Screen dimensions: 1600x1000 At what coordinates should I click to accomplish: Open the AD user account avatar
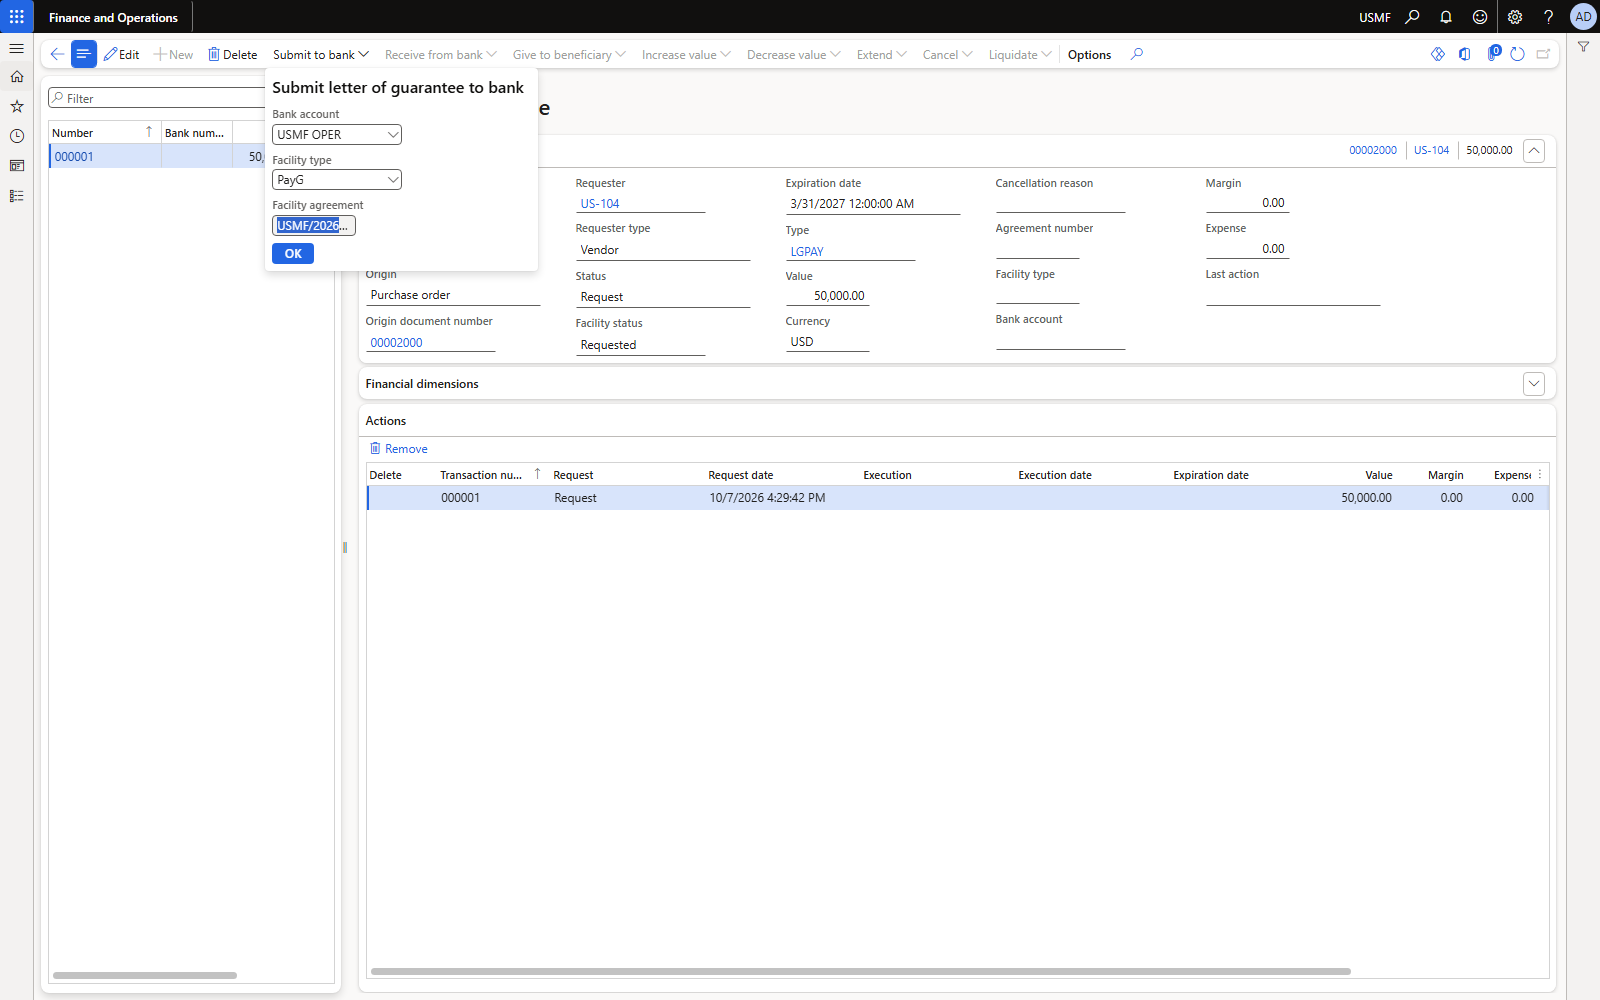(1583, 17)
